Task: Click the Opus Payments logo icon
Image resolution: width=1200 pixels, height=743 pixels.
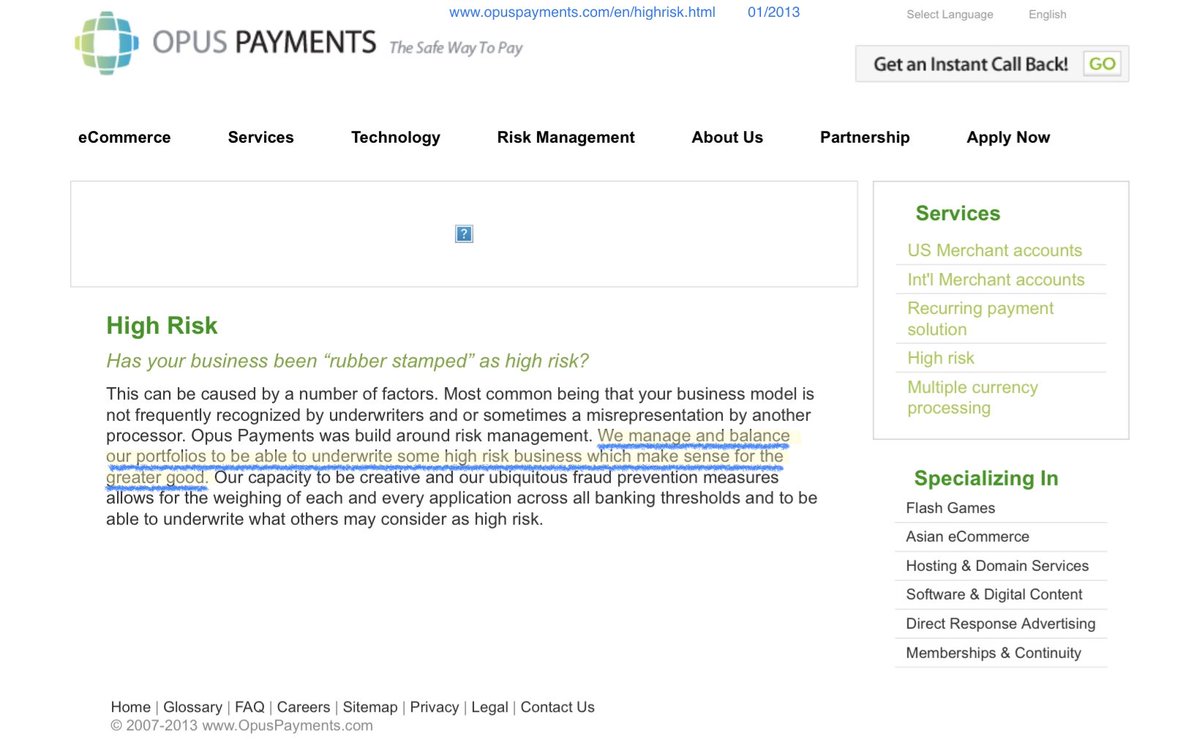Action: [x=108, y=43]
